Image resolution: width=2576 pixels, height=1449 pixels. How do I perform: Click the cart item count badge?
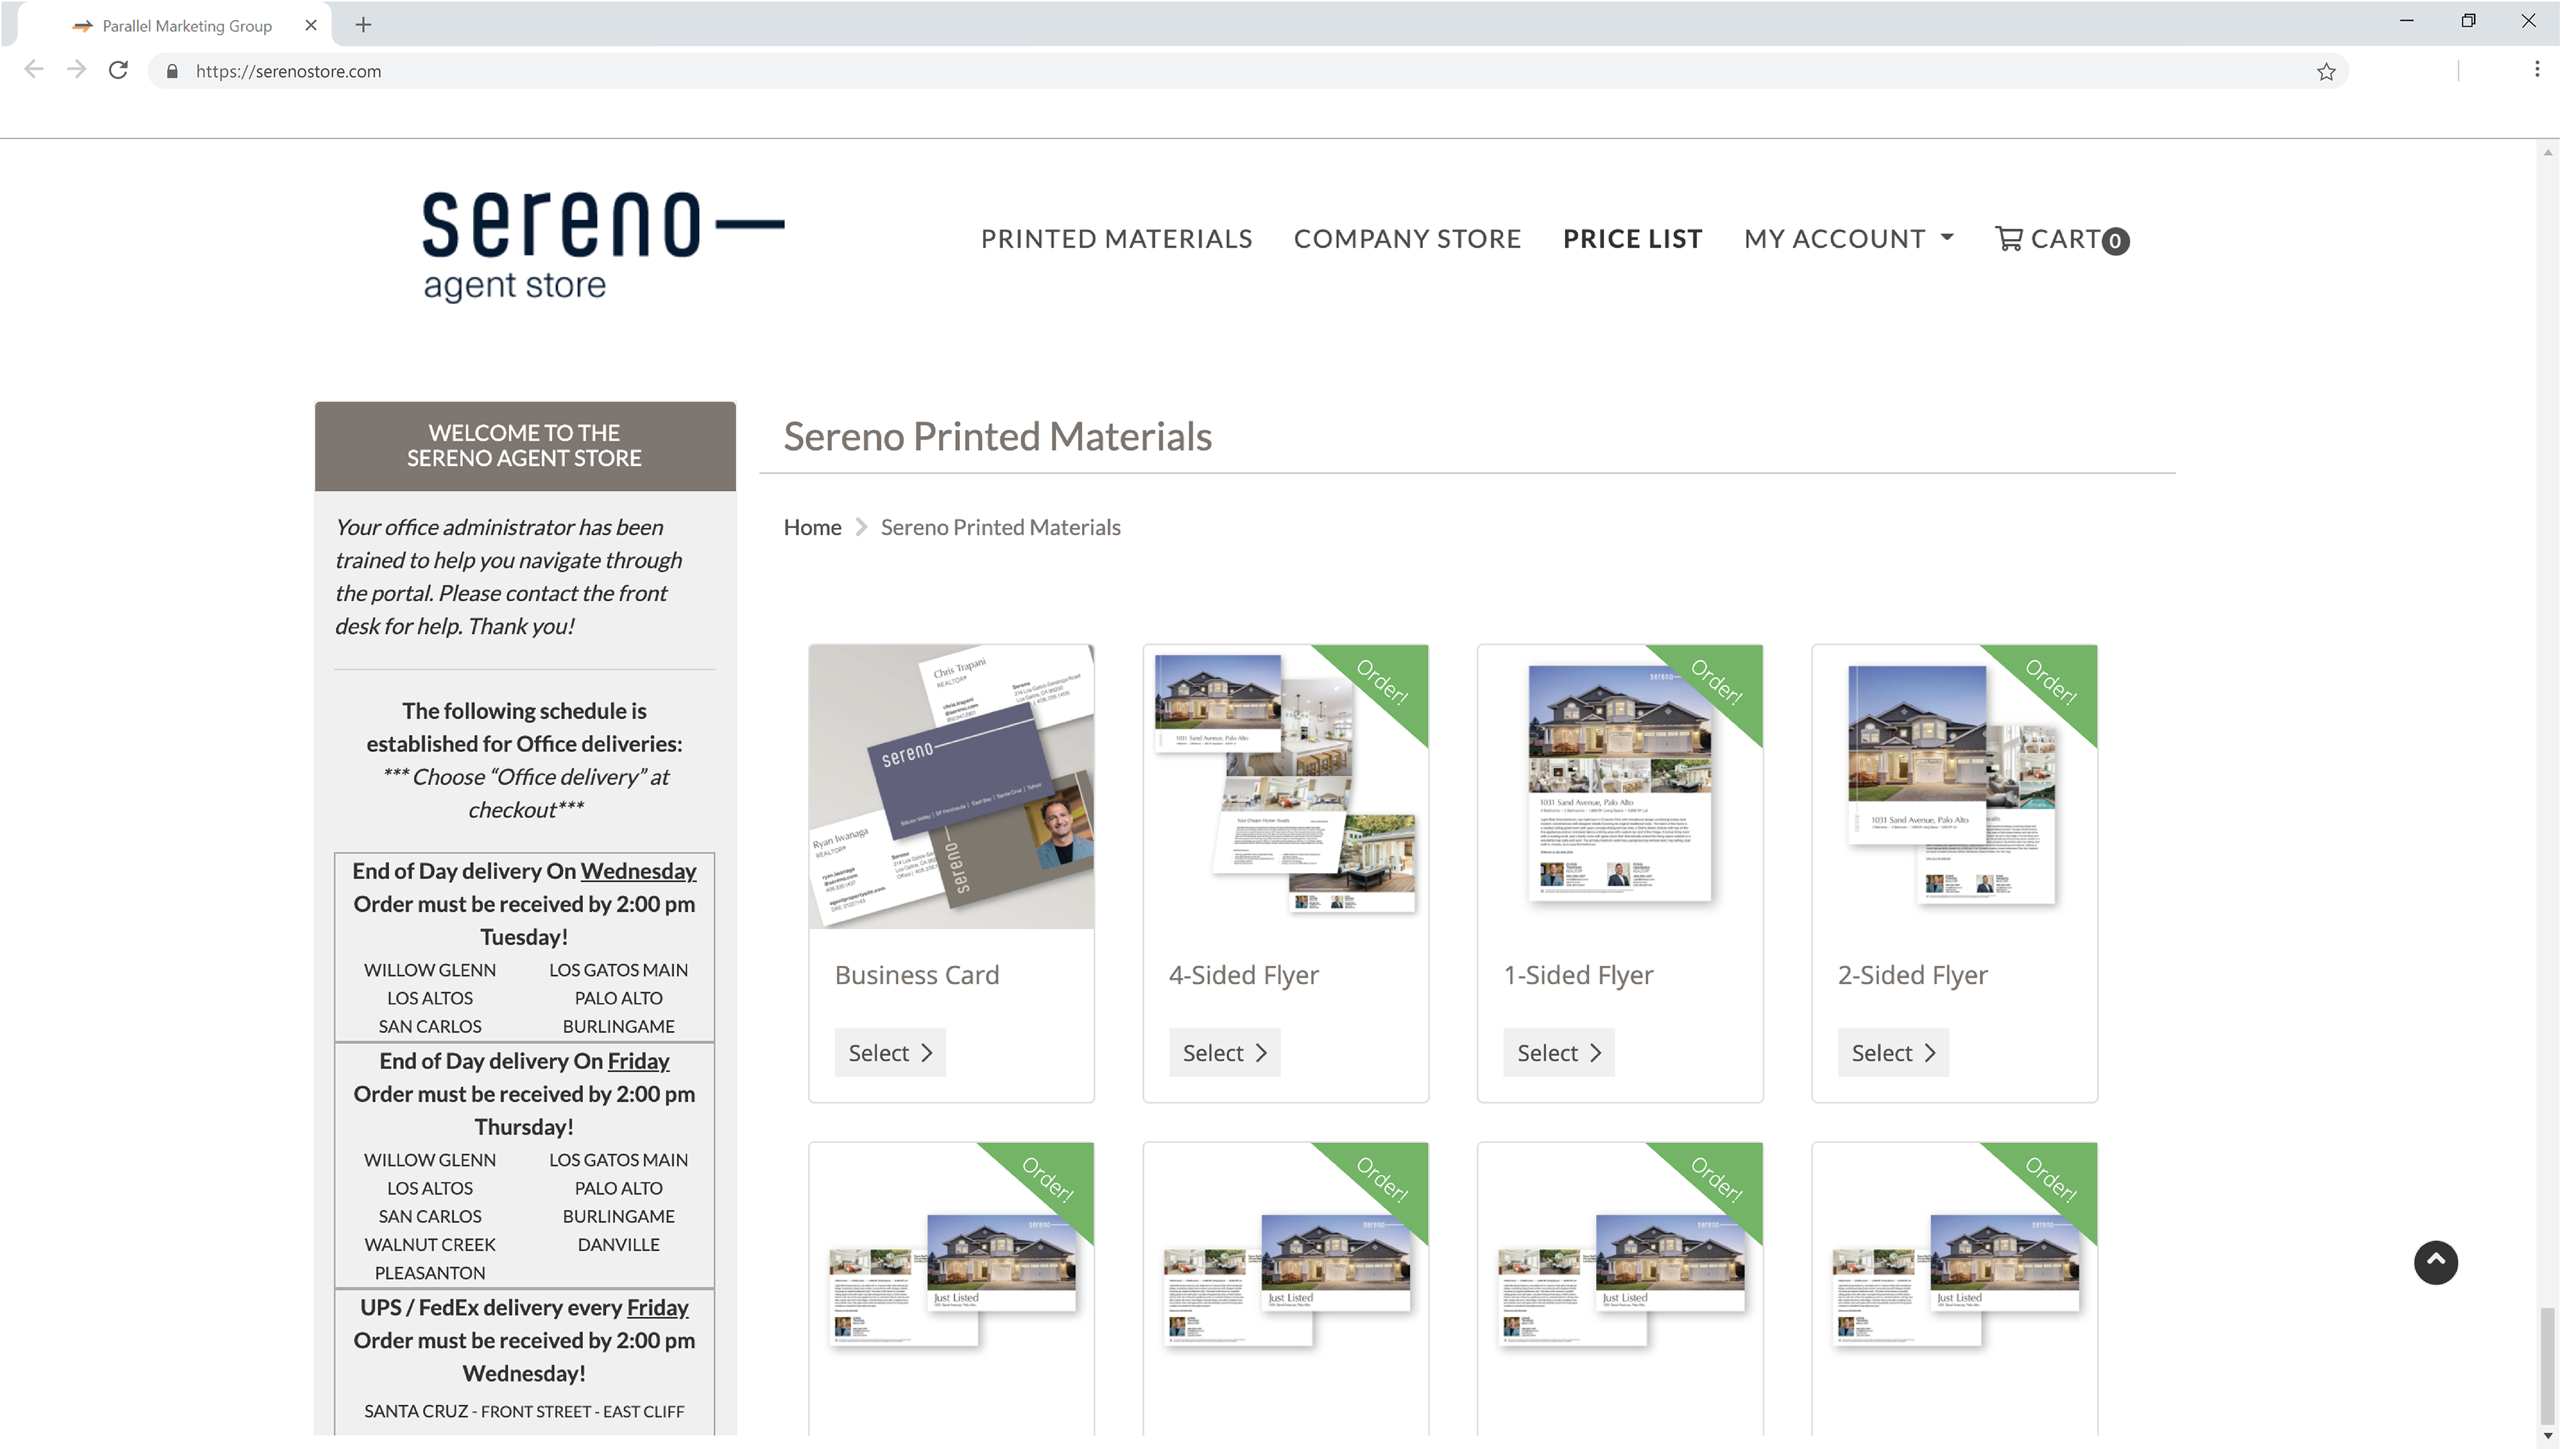[2115, 241]
